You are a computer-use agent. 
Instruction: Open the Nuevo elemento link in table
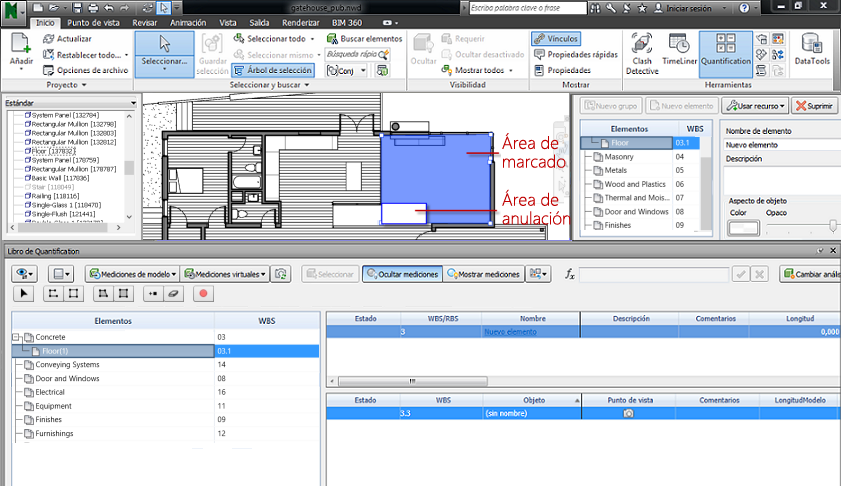[x=510, y=332]
